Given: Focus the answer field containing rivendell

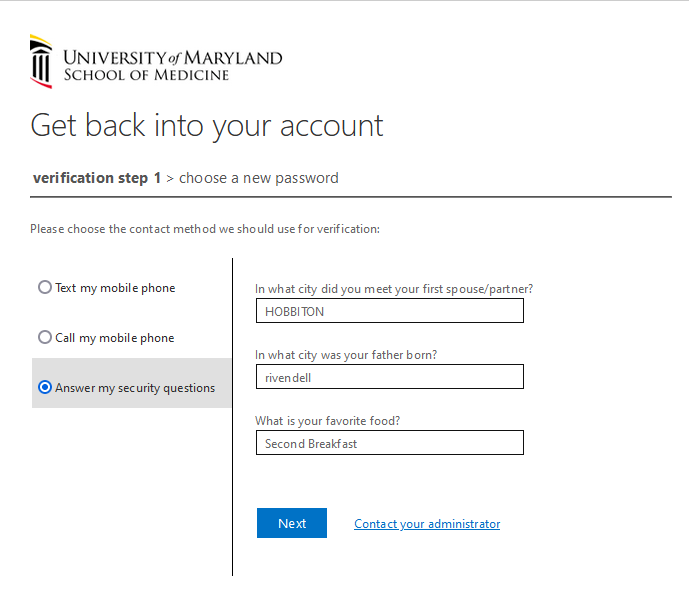Looking at the screenshot, I should [389, 377].
